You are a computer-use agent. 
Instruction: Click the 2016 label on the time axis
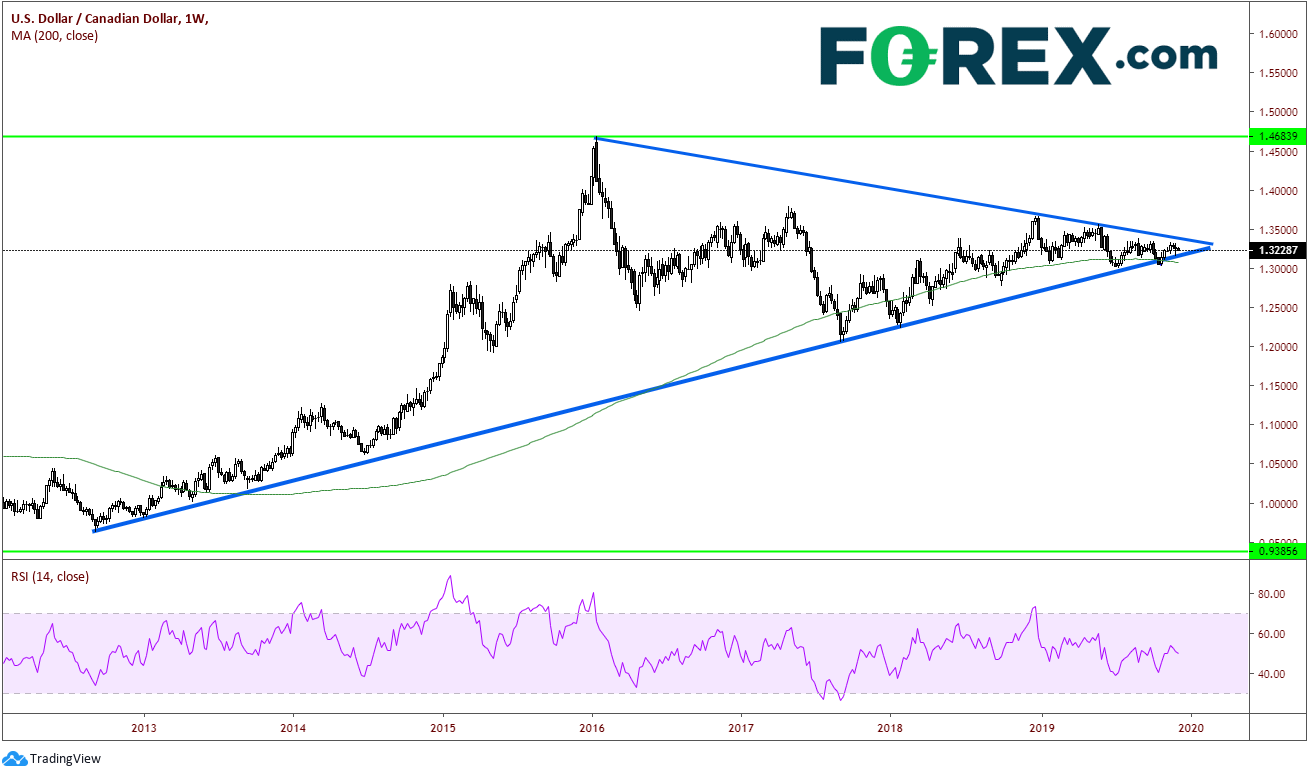tap(593, 727)
